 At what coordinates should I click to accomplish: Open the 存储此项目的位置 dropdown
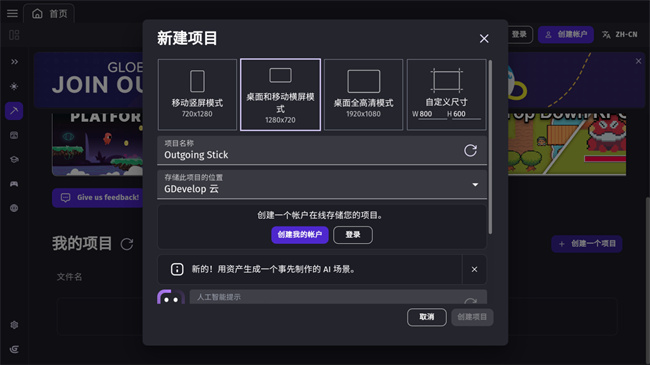pos(322,185)
